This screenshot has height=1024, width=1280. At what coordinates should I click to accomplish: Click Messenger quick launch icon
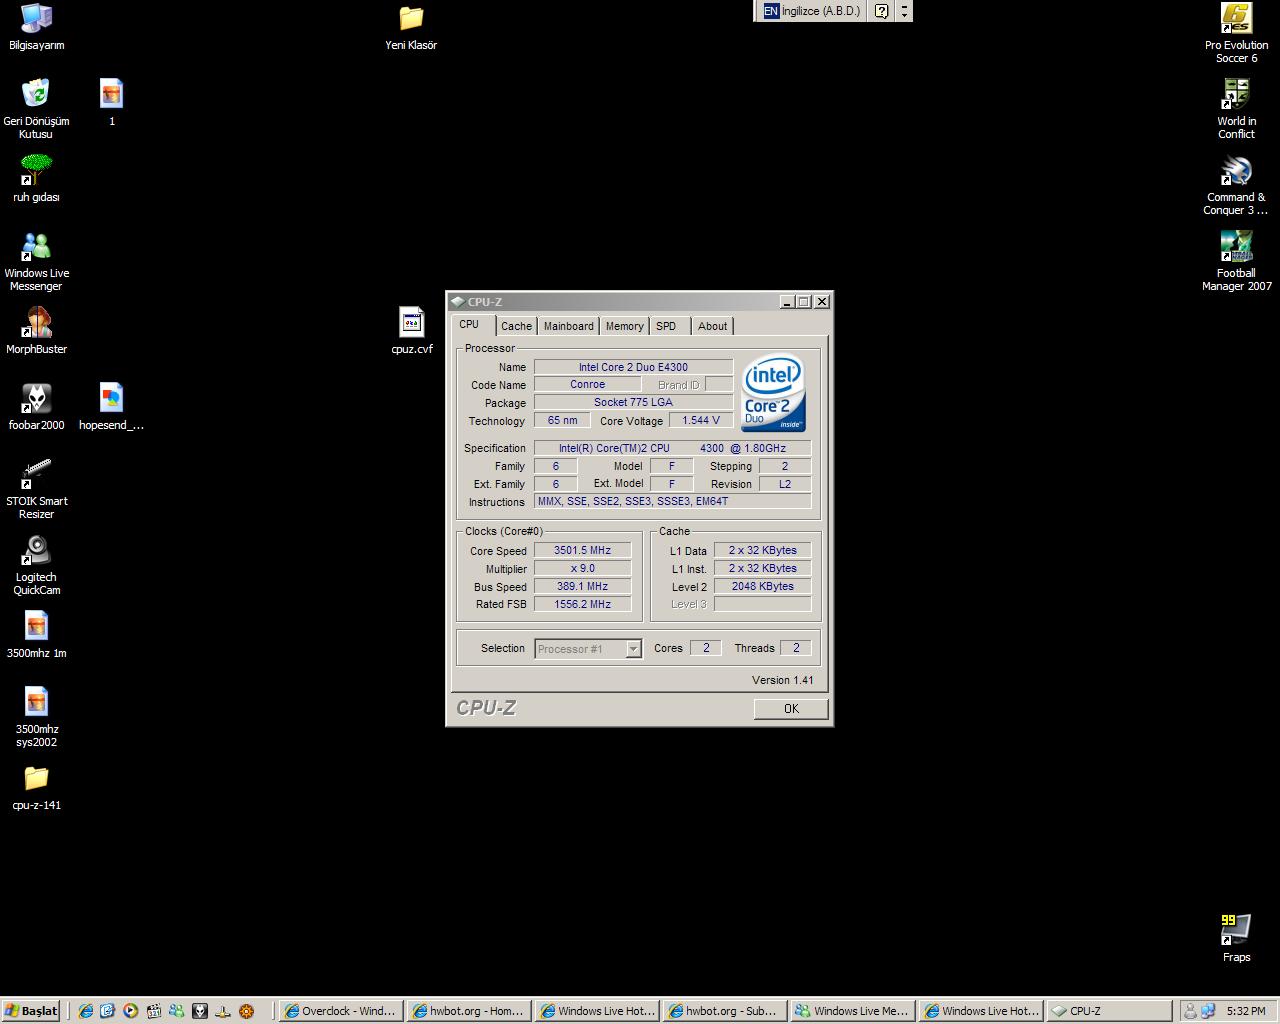(176, 1011)
